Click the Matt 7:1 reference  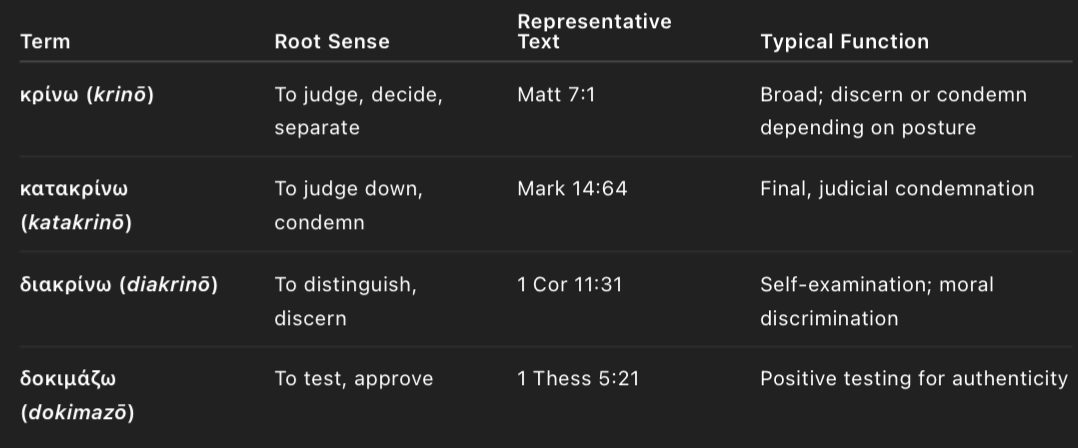556,96
